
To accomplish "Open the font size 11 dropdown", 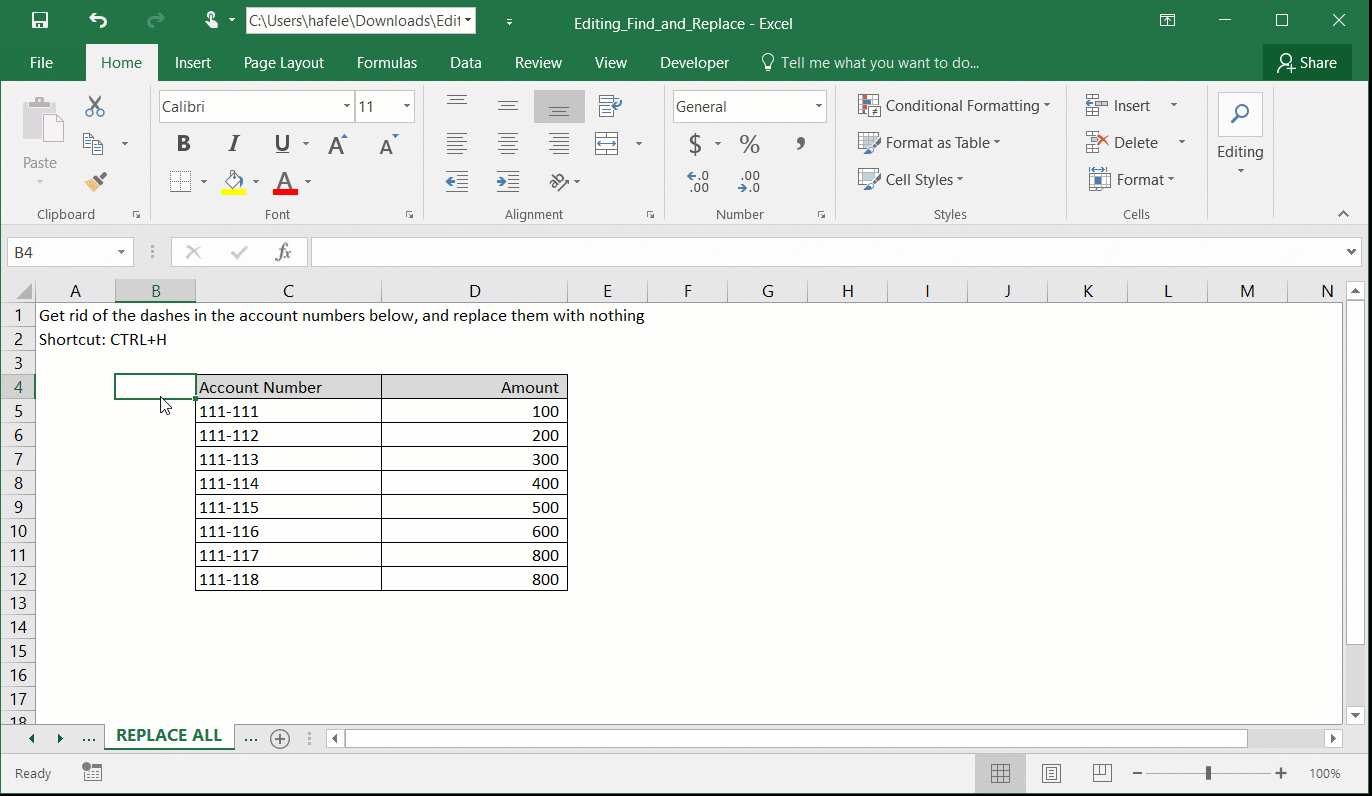I will click(407, 107).
